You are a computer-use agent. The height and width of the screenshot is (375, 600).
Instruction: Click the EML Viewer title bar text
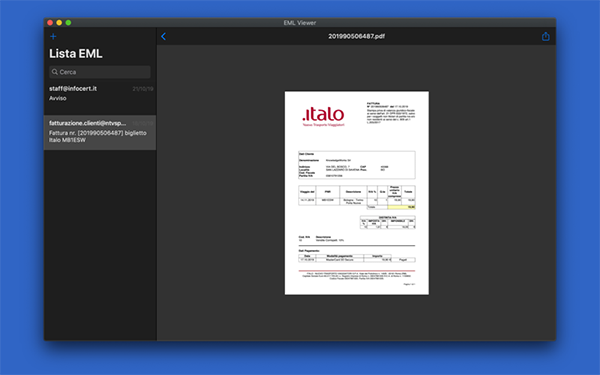300,23
